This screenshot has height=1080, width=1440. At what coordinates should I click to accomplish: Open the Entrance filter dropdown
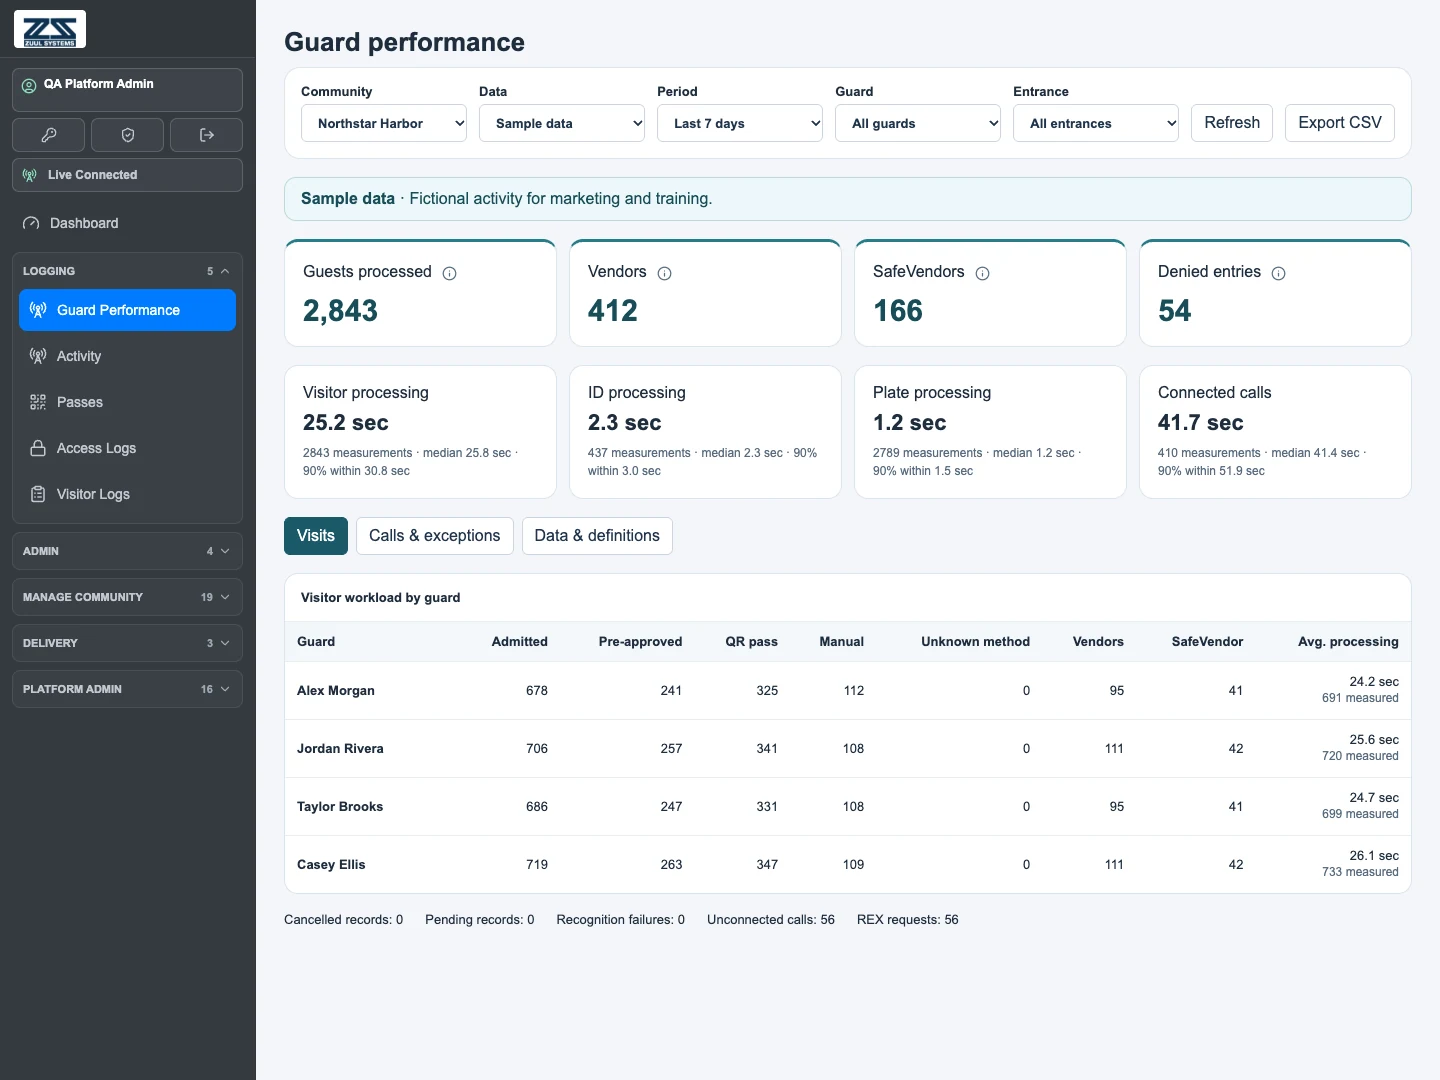[1096, 123]
